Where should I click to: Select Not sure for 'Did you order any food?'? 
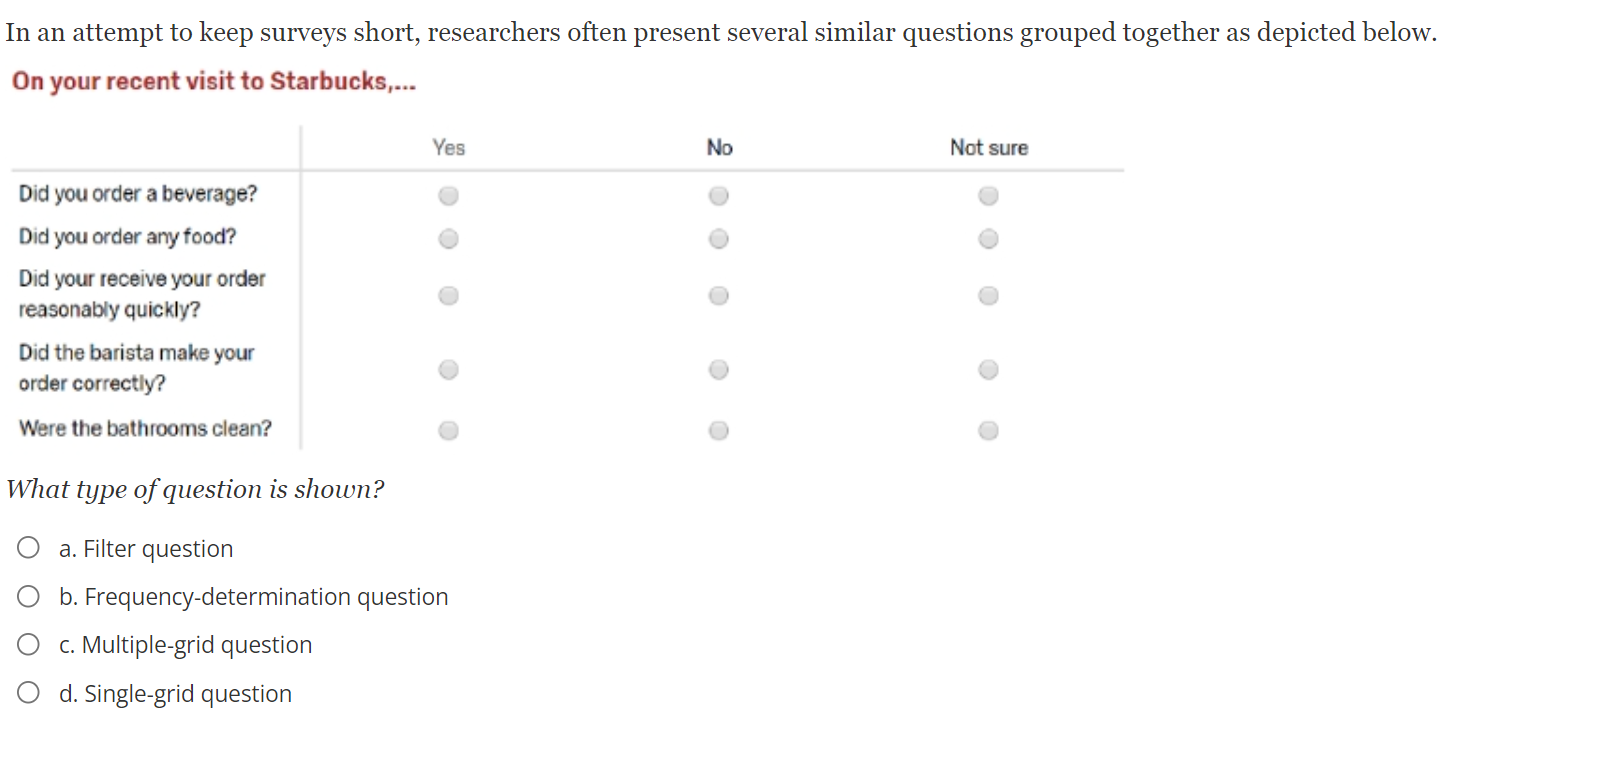point(989,238)
